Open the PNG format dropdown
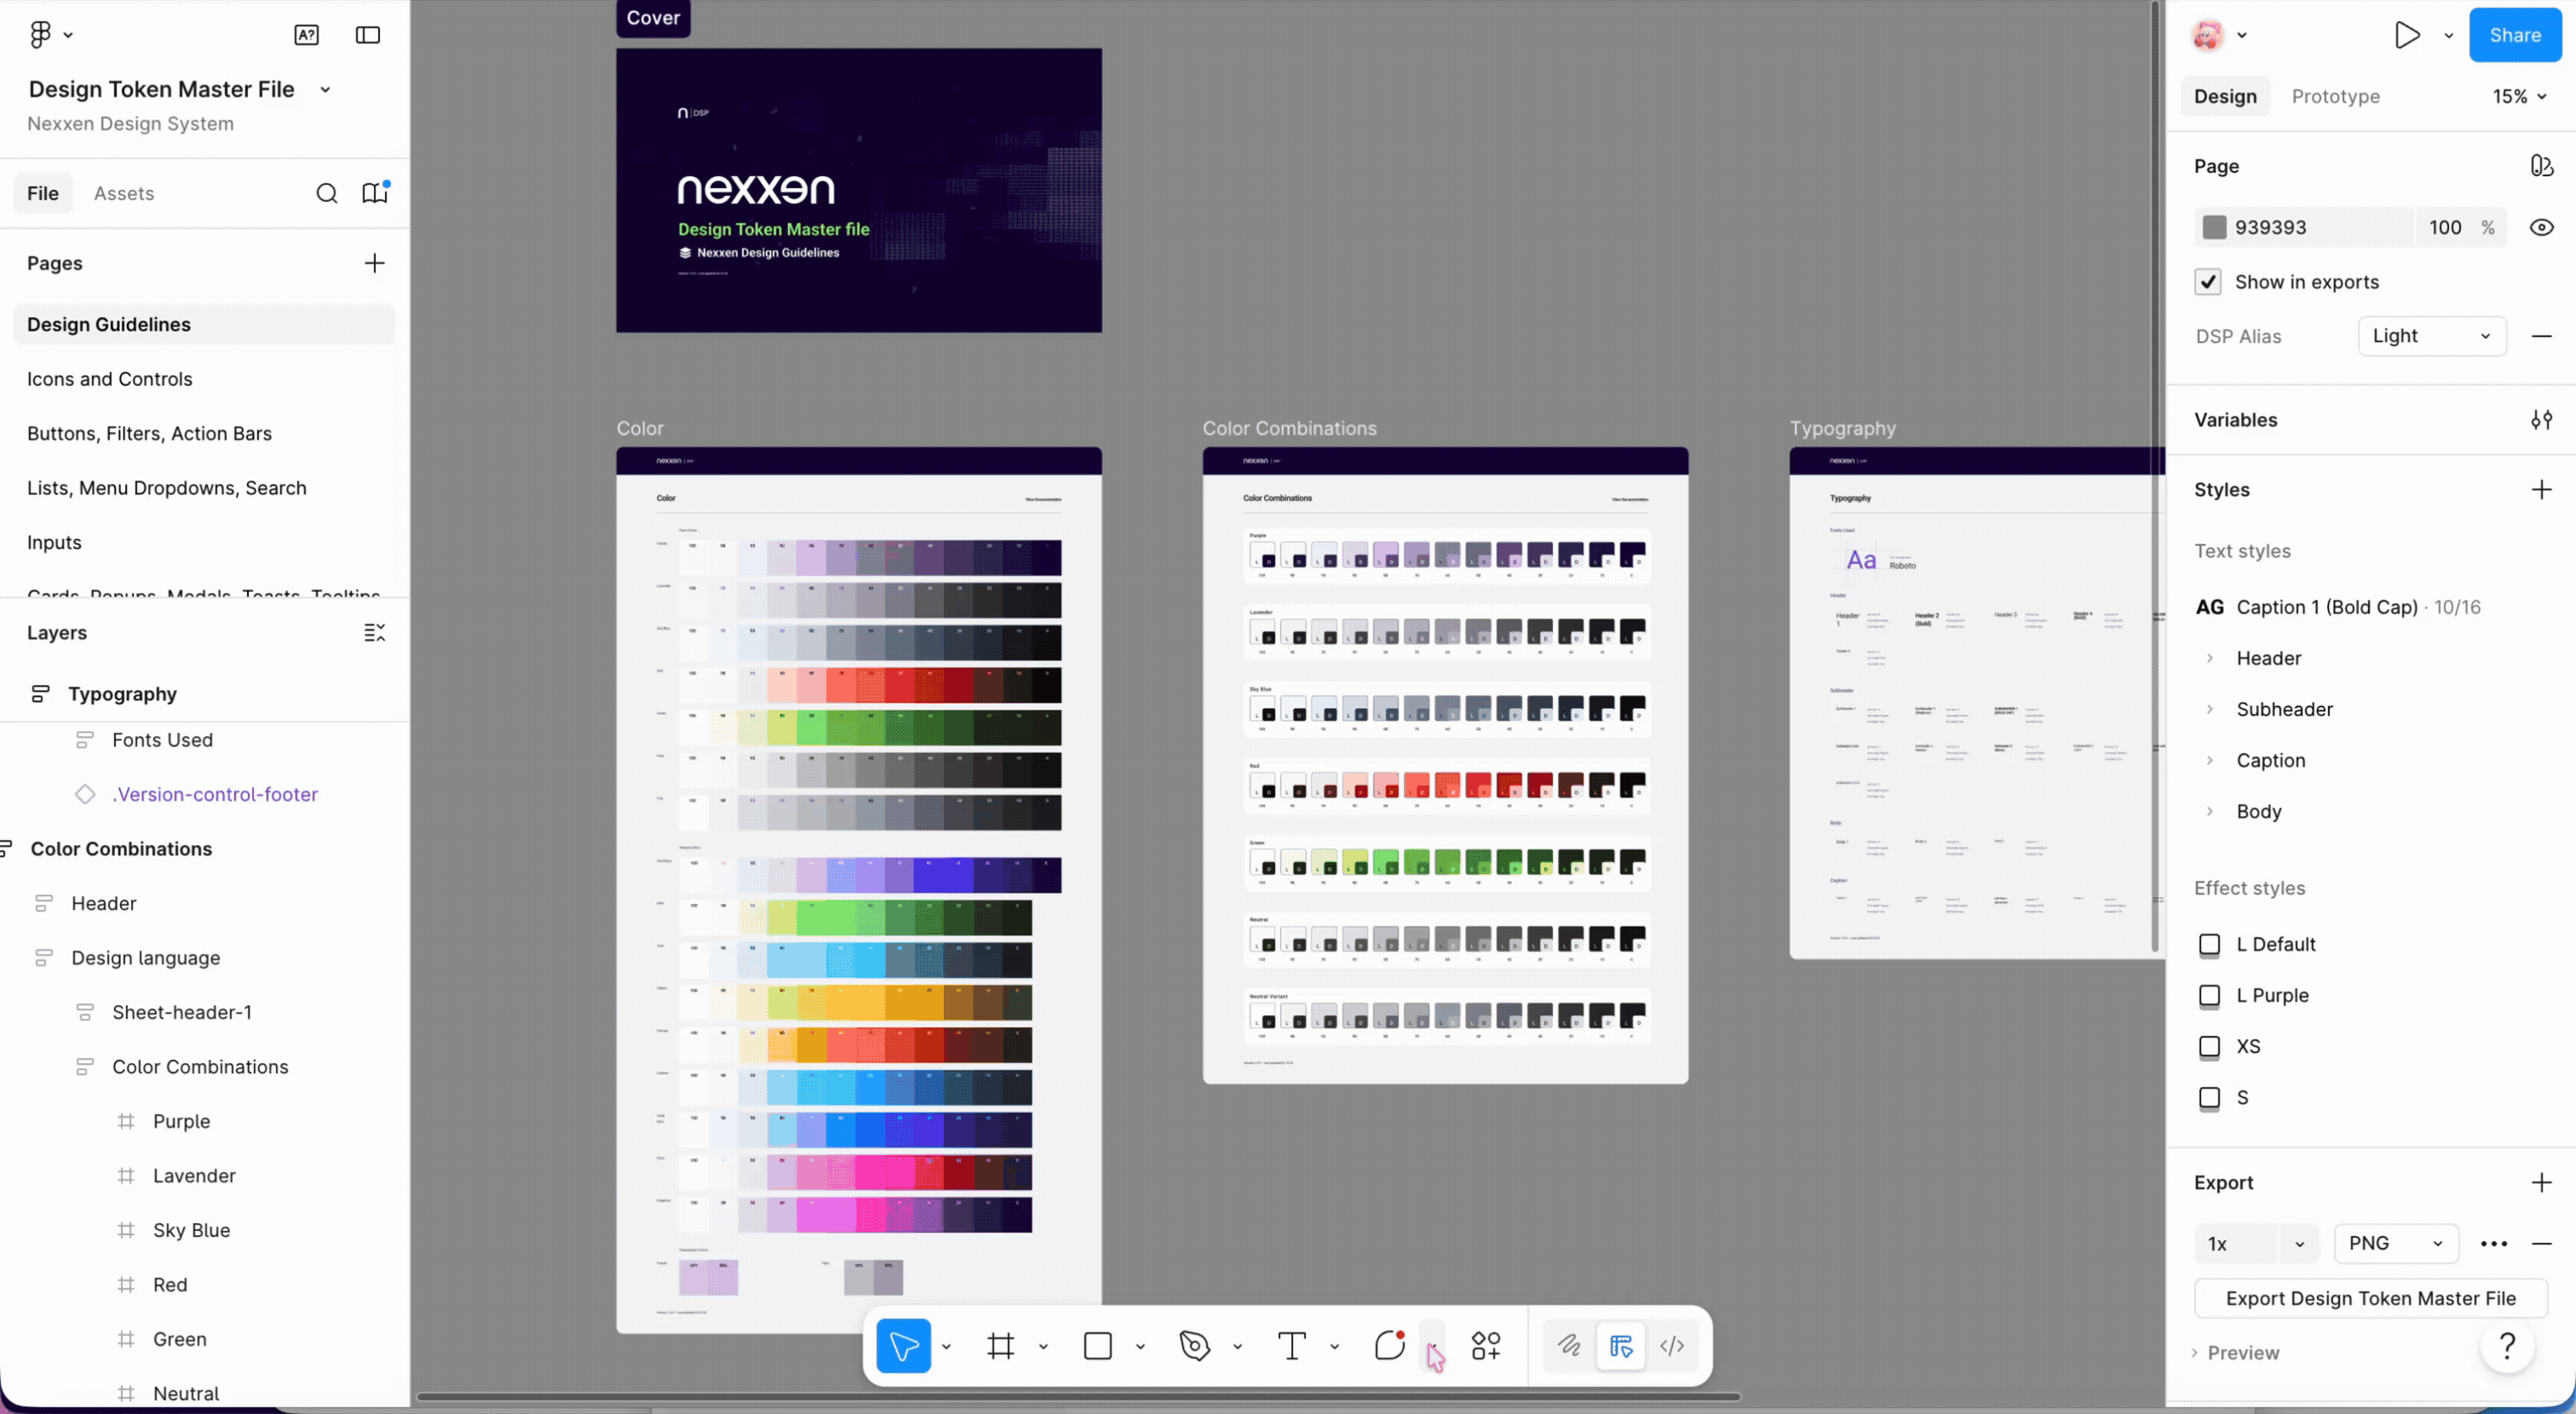The width and height of the screenshot is (2576, 1414). pyautogui.click(x=2396, y=1243)
